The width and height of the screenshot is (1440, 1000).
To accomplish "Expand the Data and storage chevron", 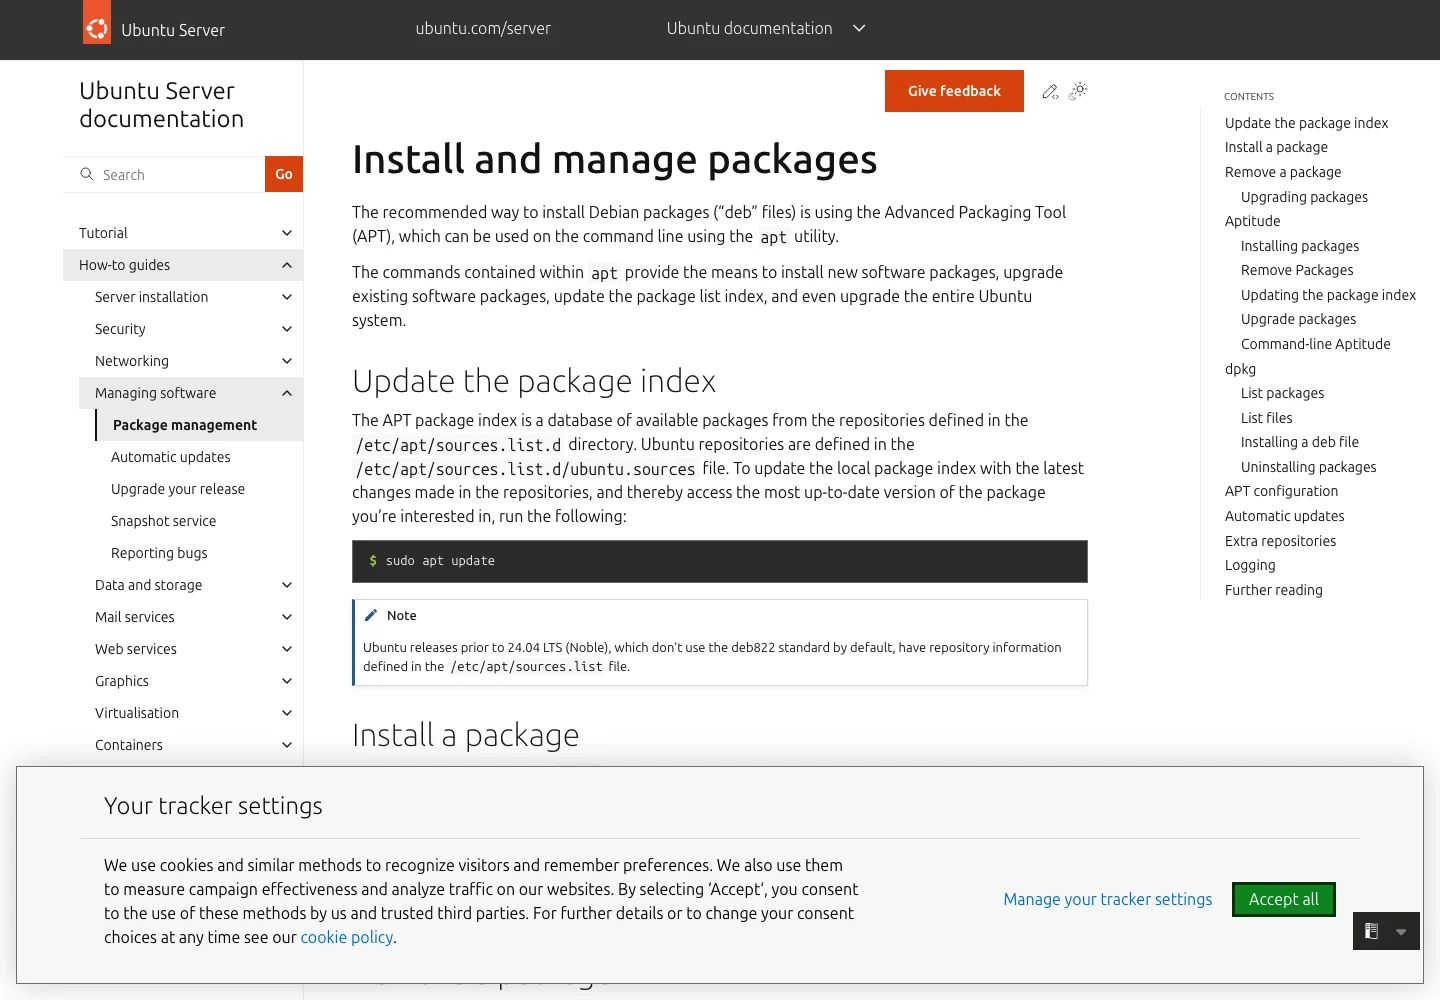I will point(287,585).
